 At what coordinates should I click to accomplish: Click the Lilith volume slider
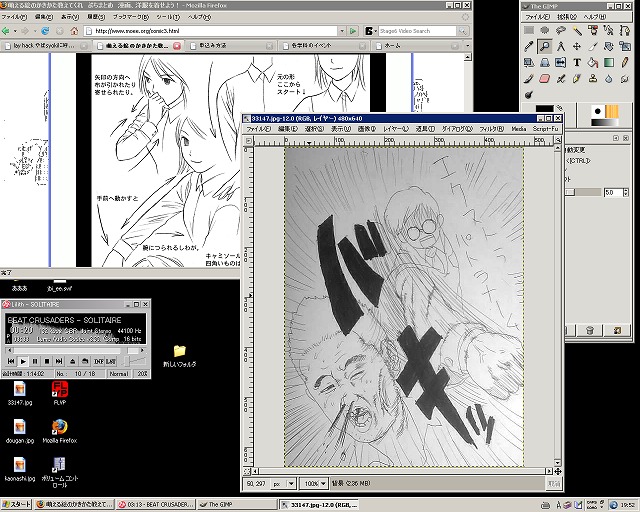[x=134, y=361]
